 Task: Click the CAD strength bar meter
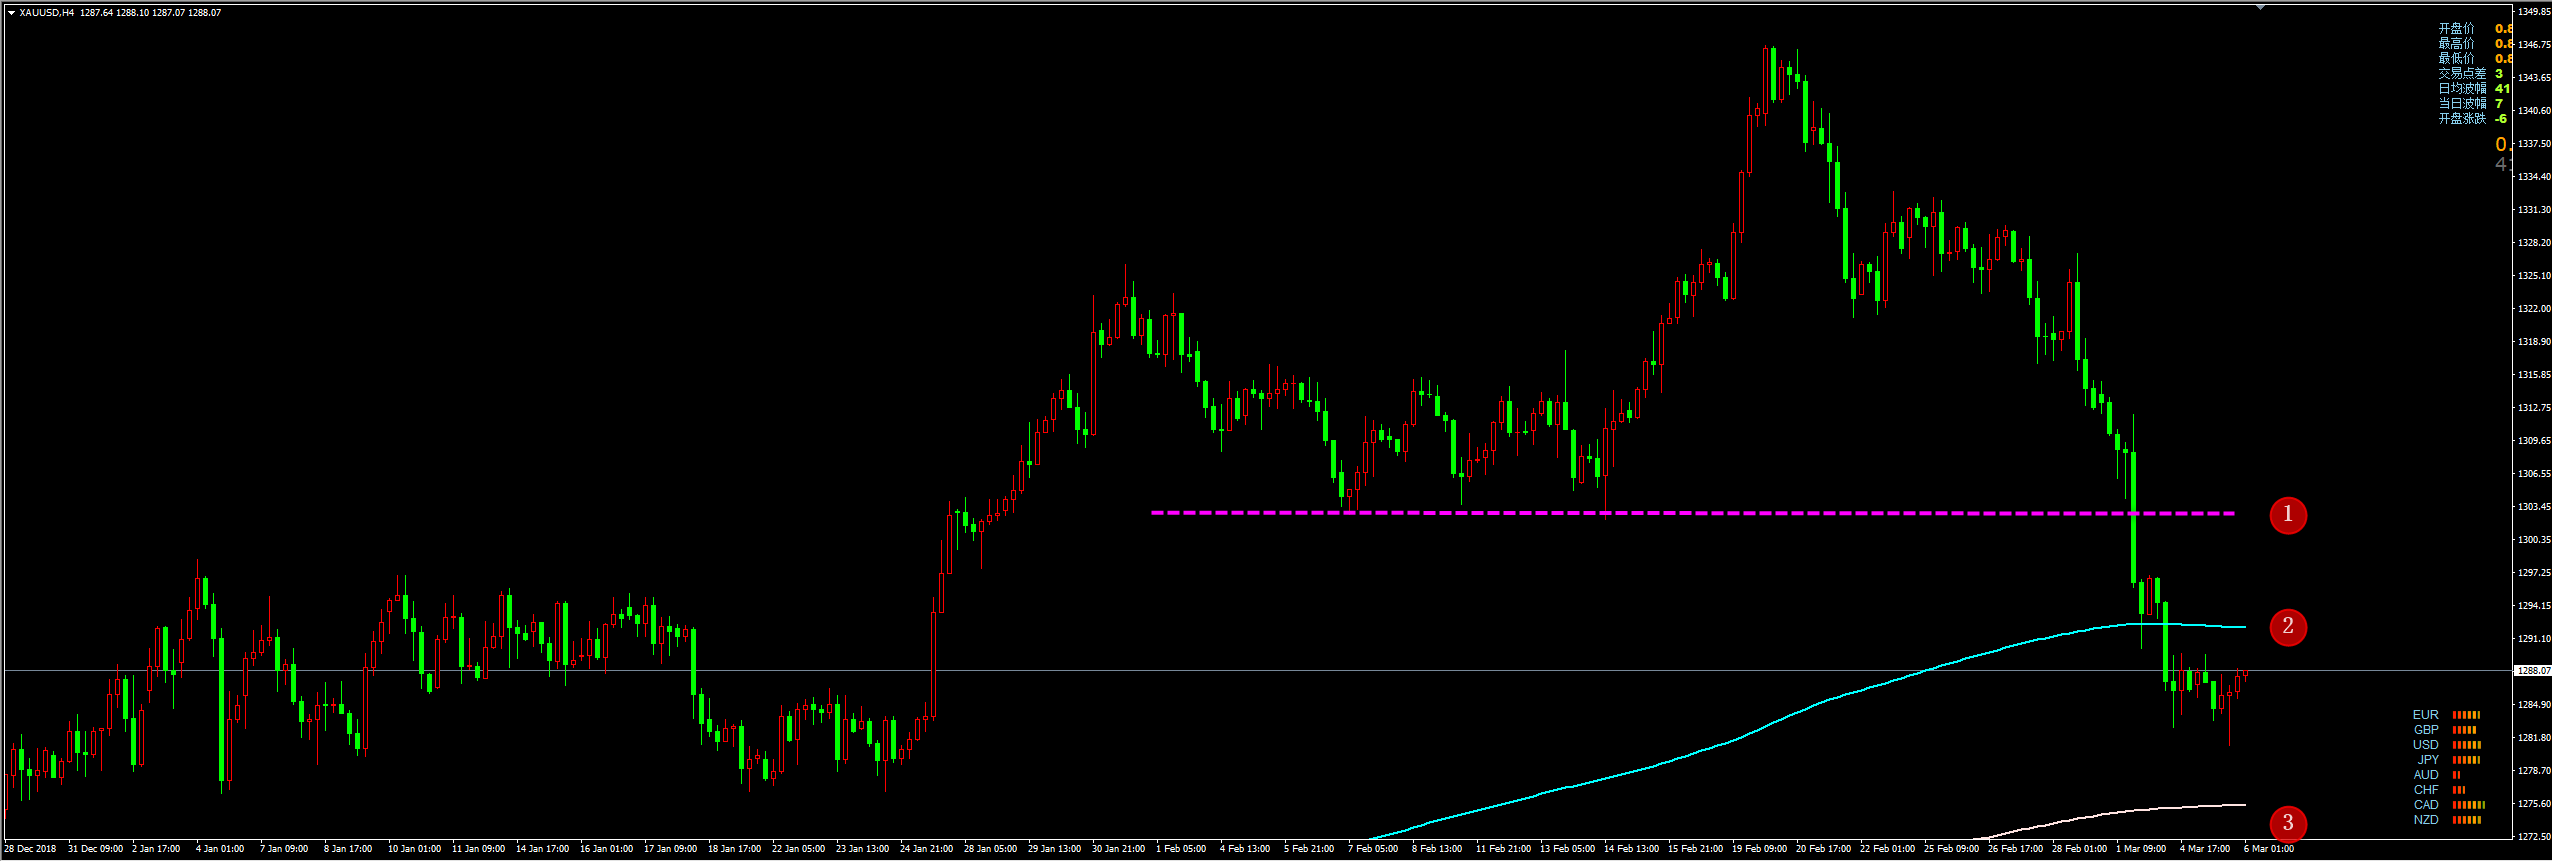click(x=2469, y=805)
